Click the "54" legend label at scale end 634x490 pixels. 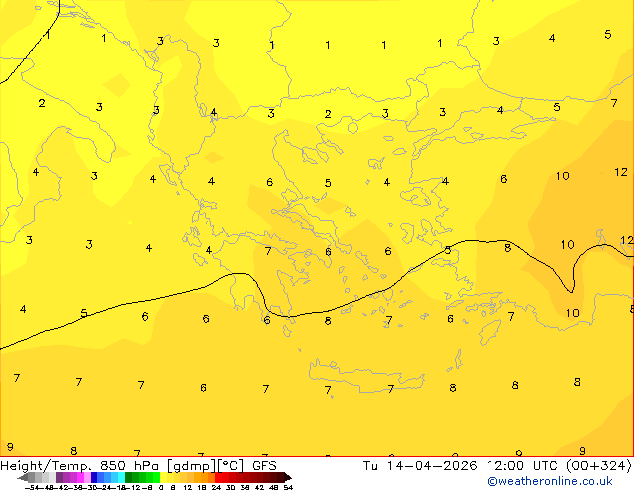[x=288, y=487]
